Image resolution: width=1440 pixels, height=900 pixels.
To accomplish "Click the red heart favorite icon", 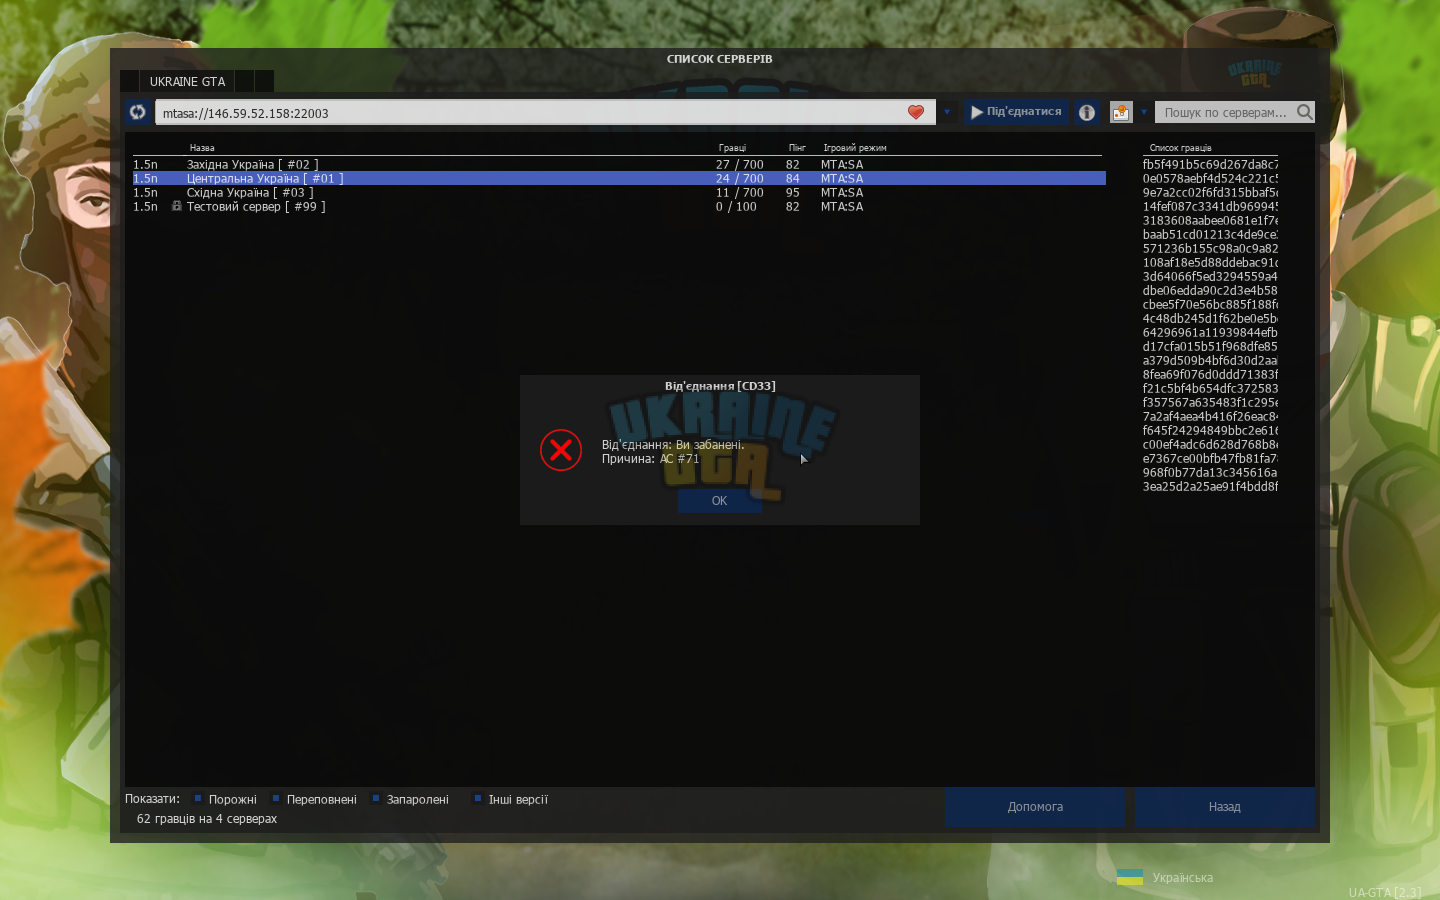I will 916,112.
